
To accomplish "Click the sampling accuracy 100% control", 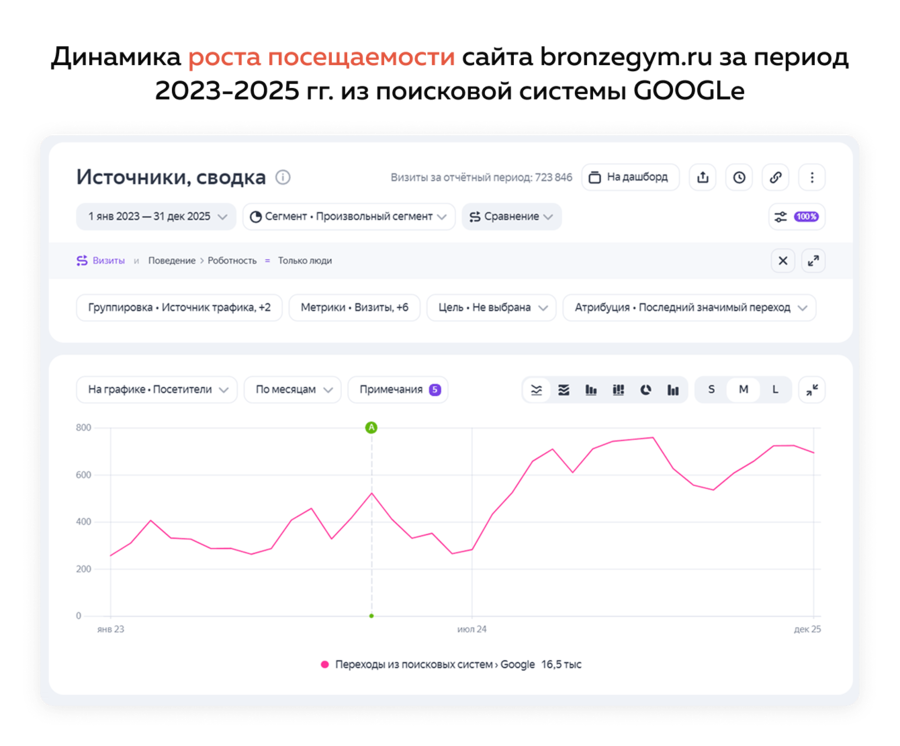I will click(x=797, y=216).
